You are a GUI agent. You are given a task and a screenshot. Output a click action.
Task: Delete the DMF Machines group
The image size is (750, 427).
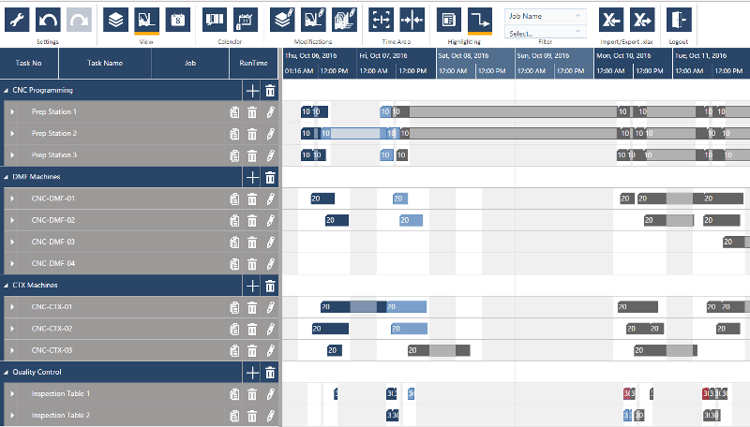pos(270,177)
